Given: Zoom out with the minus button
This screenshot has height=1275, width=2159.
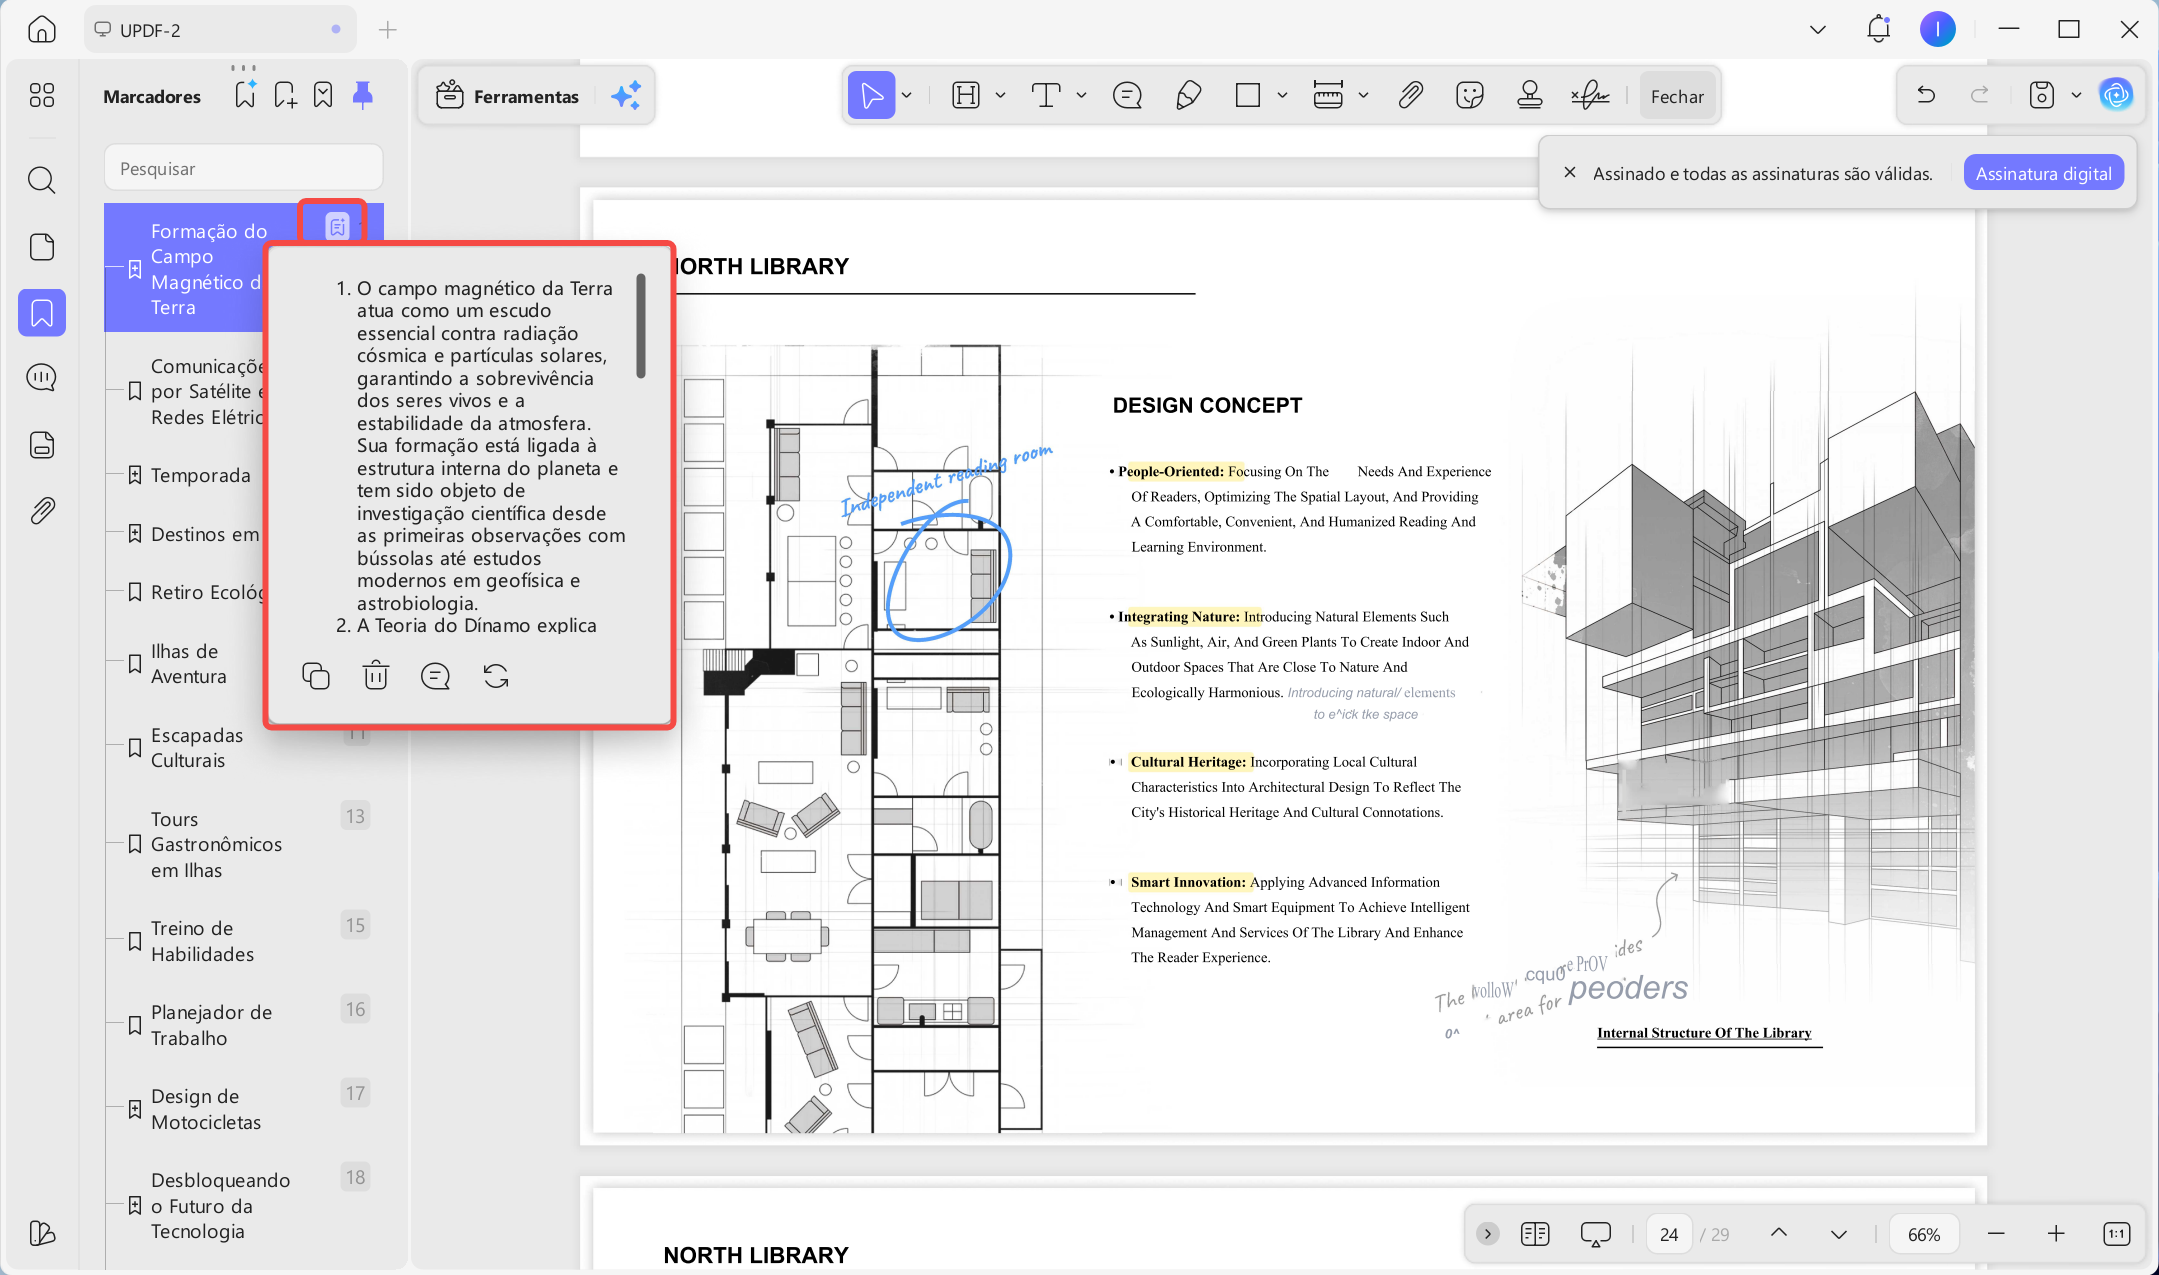Looking at the screenshot, I should pos(1996,1233).
